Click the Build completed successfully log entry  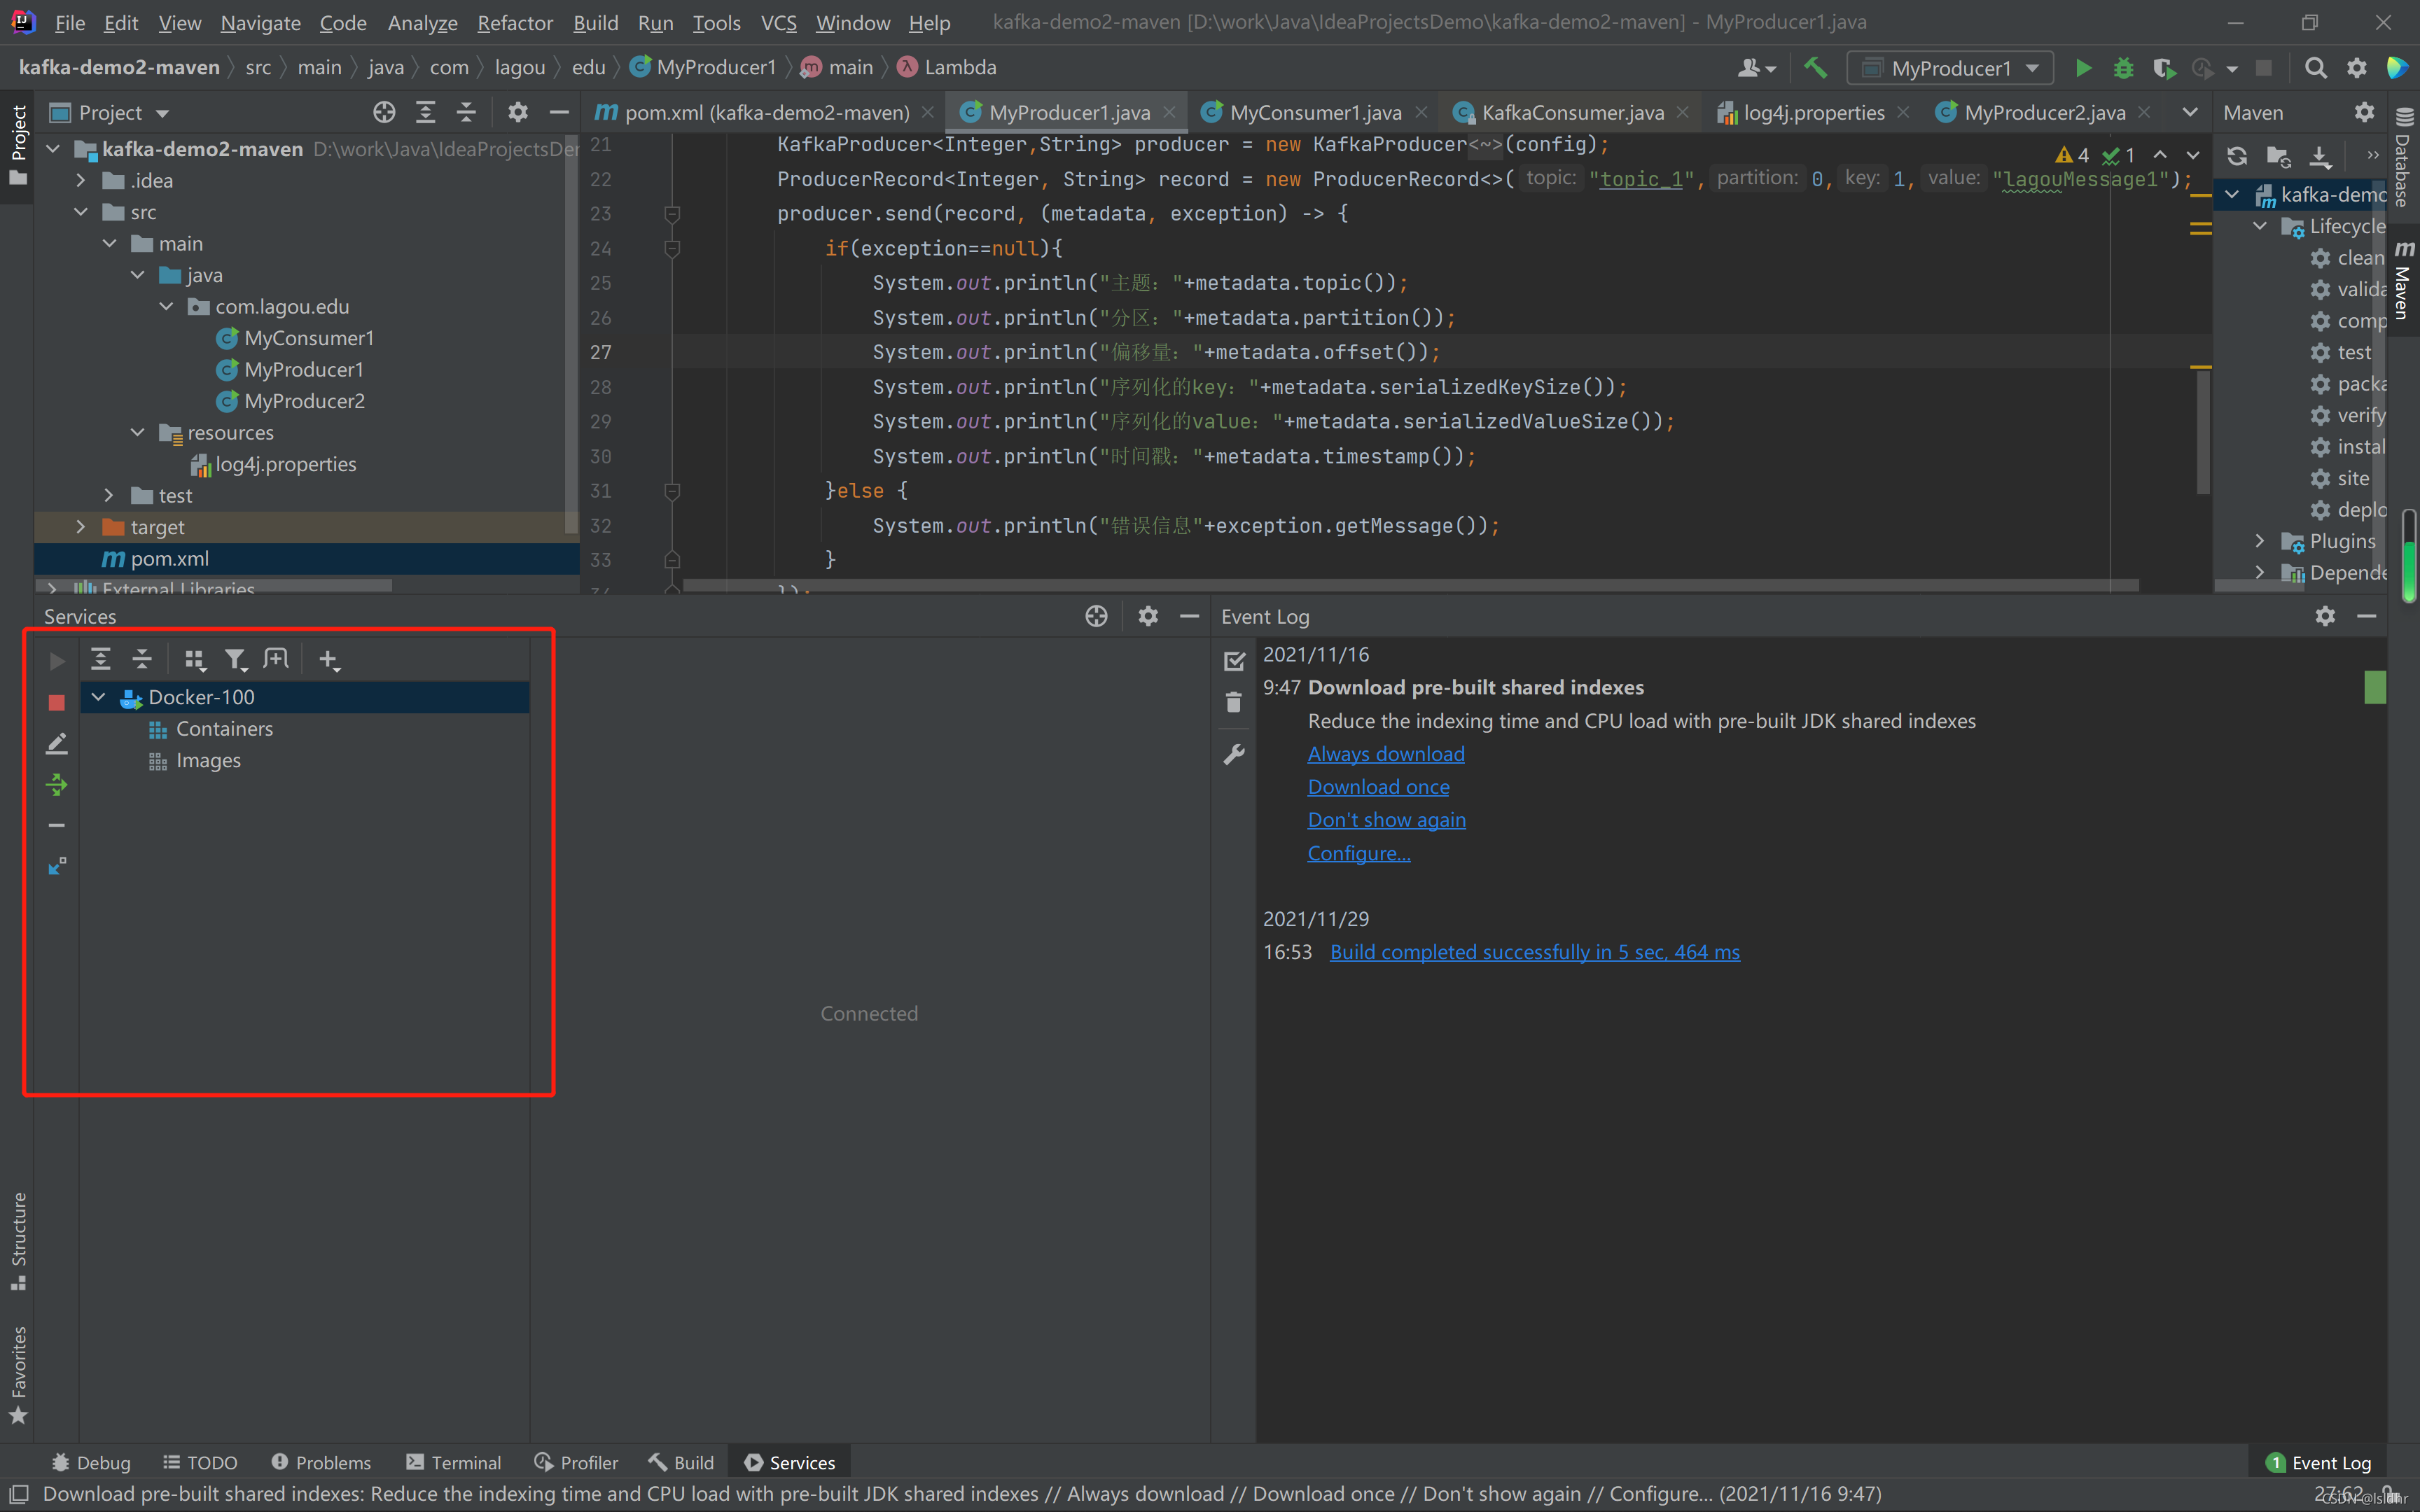[1531, 951]
